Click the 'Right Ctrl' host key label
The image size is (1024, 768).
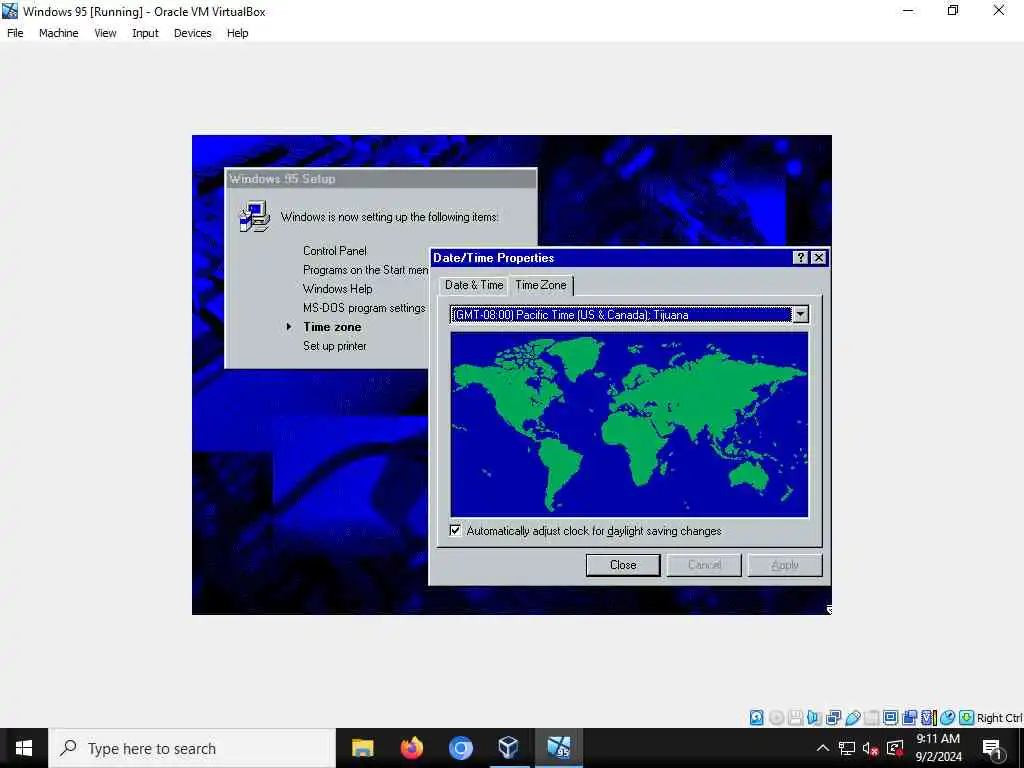tap(999, 718)
